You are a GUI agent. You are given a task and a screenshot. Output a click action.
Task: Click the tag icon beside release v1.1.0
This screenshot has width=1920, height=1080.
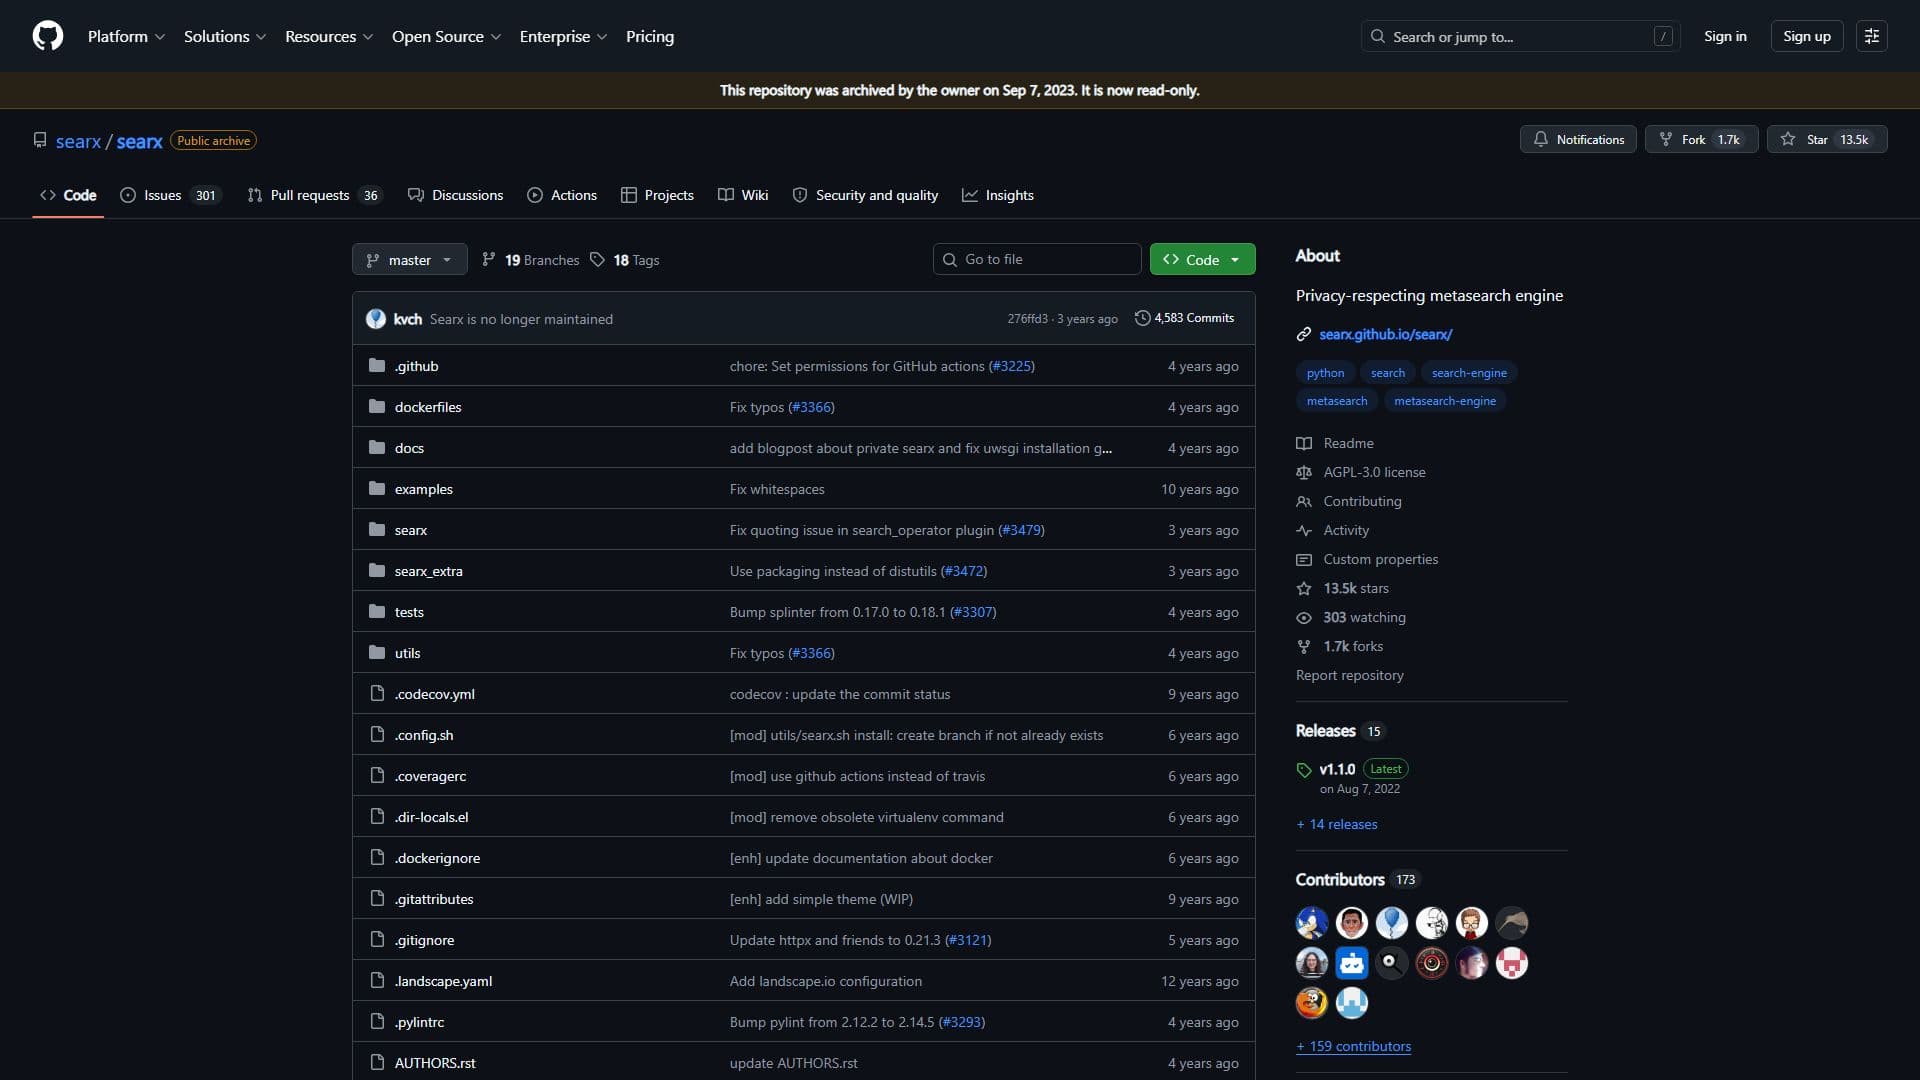point(1304,770)
